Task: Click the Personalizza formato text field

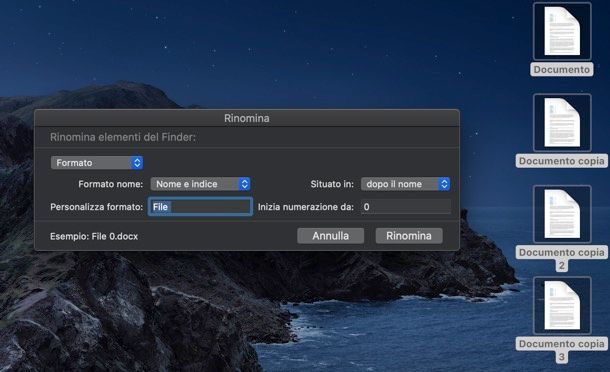Action: tap(200, 207)
